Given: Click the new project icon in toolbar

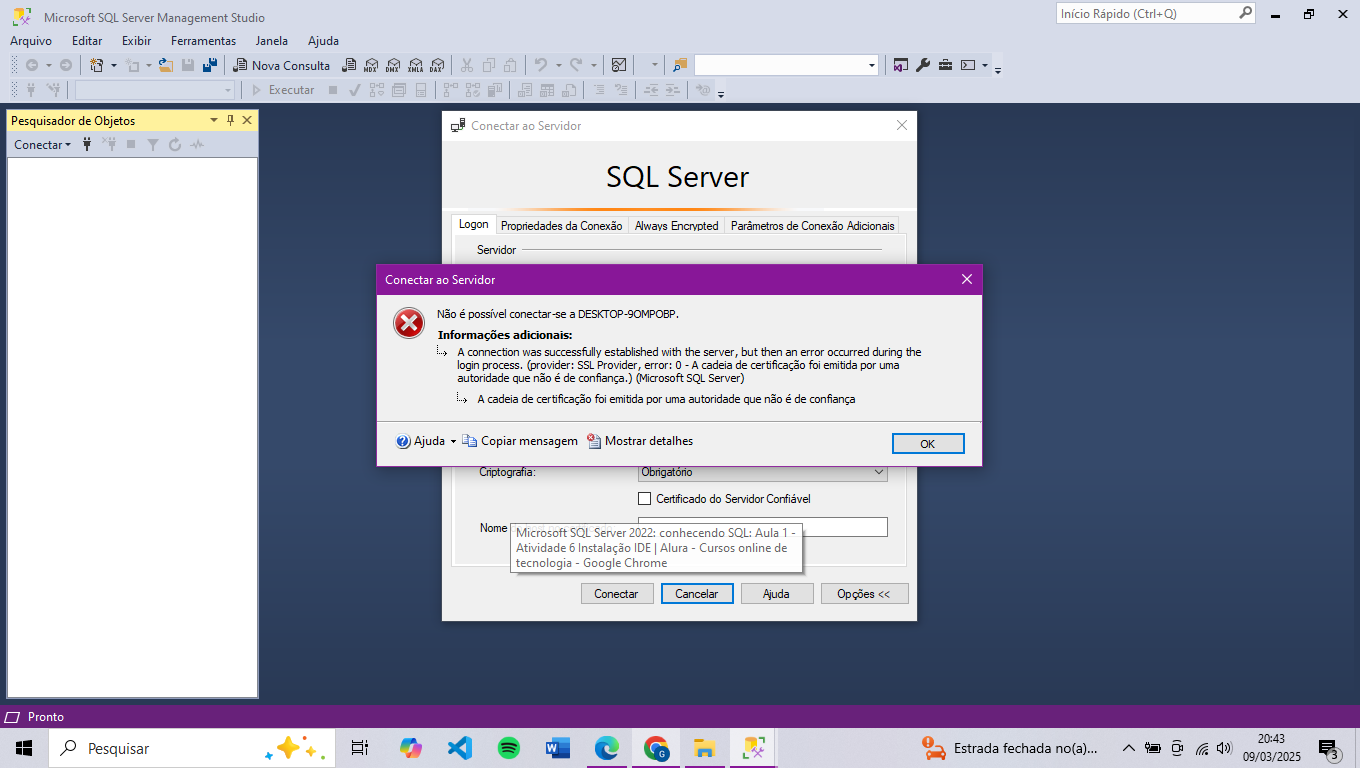Looking at the screenshot, I should (x=97, y=65).
